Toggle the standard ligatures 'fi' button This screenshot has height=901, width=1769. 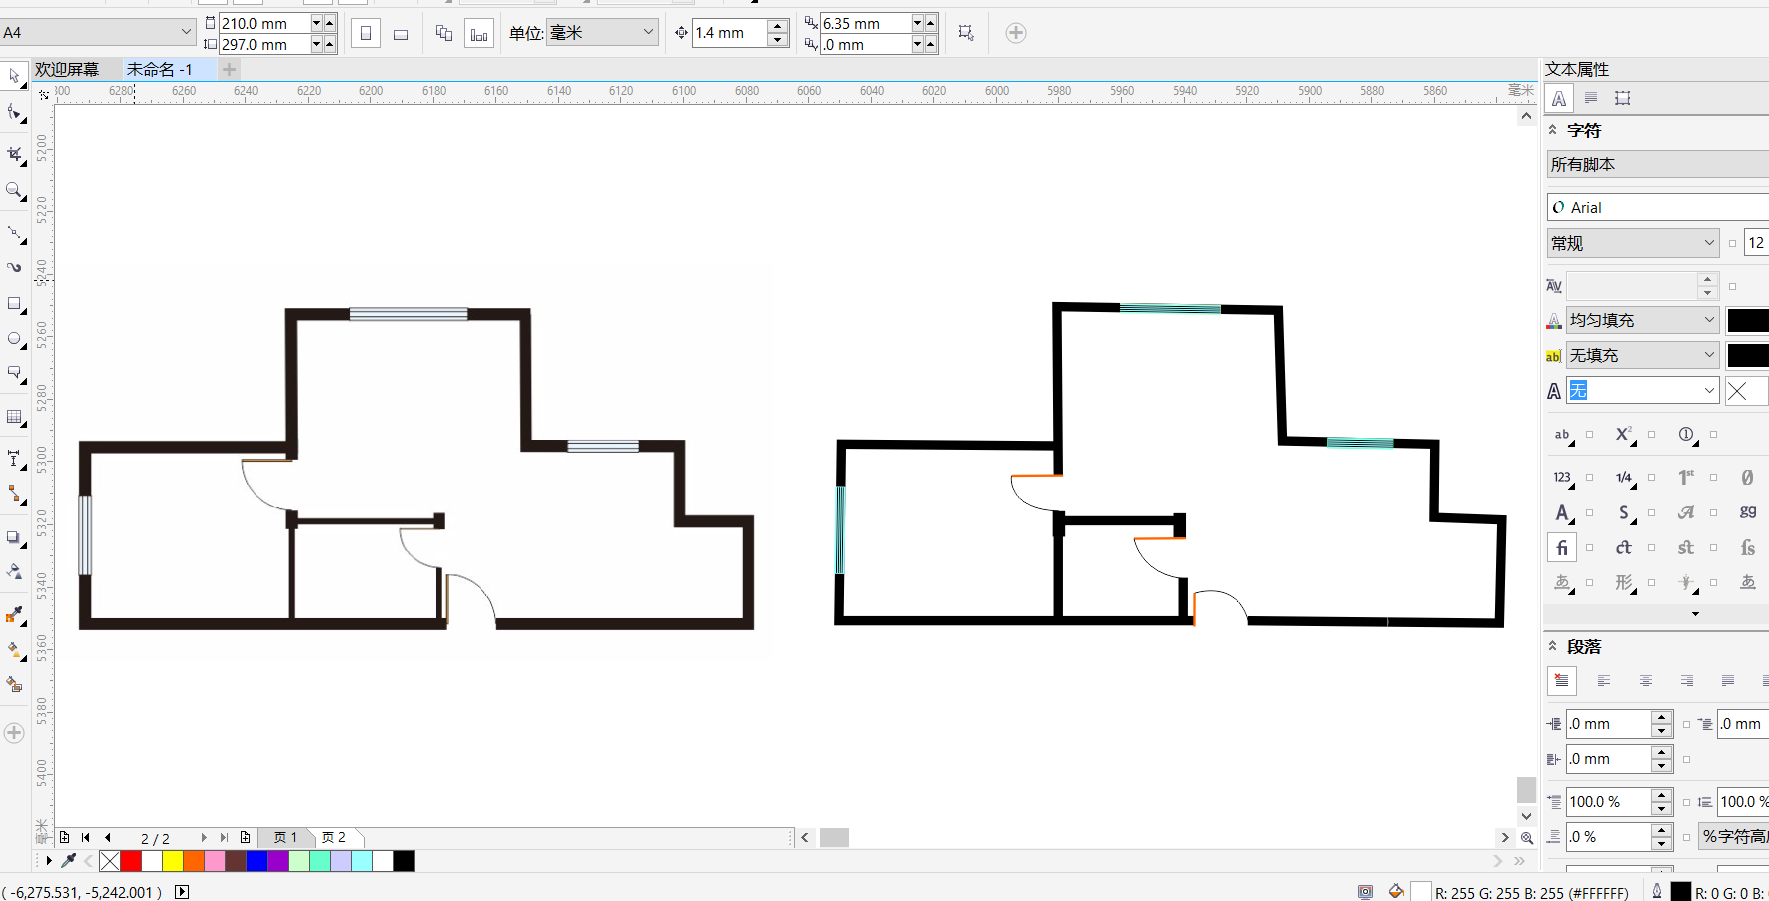(x=1561, y=548)
